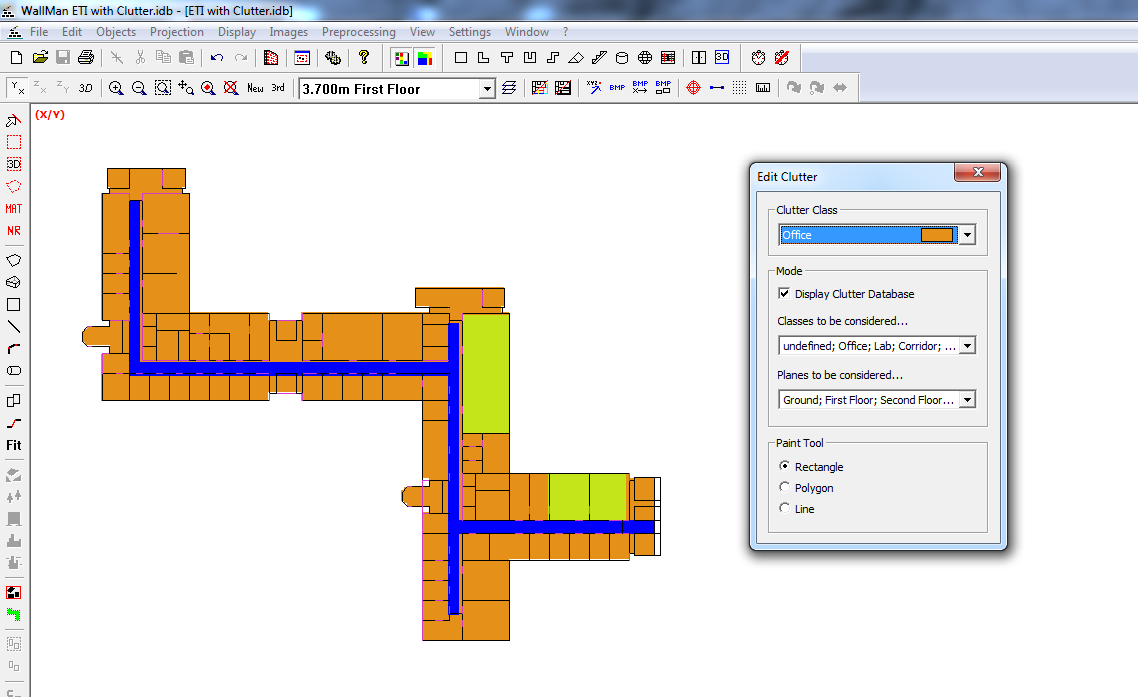
Task: Switch to 3D view in view toolbar
Action: pos(86,88)
